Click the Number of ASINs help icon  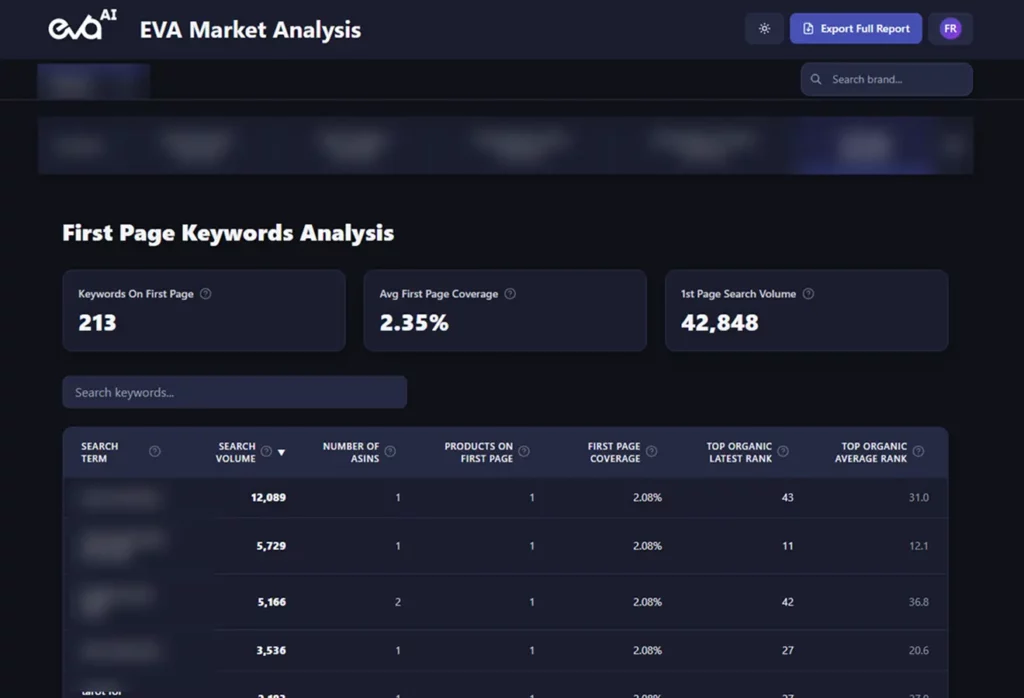click(x=390, y=452)
